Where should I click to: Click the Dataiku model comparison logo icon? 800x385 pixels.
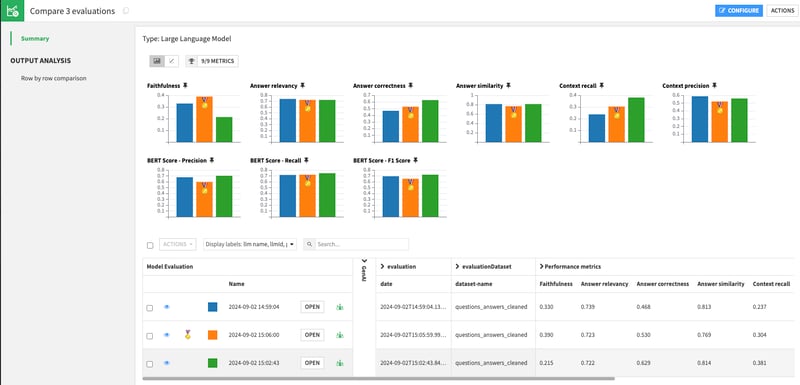point(12,11)
